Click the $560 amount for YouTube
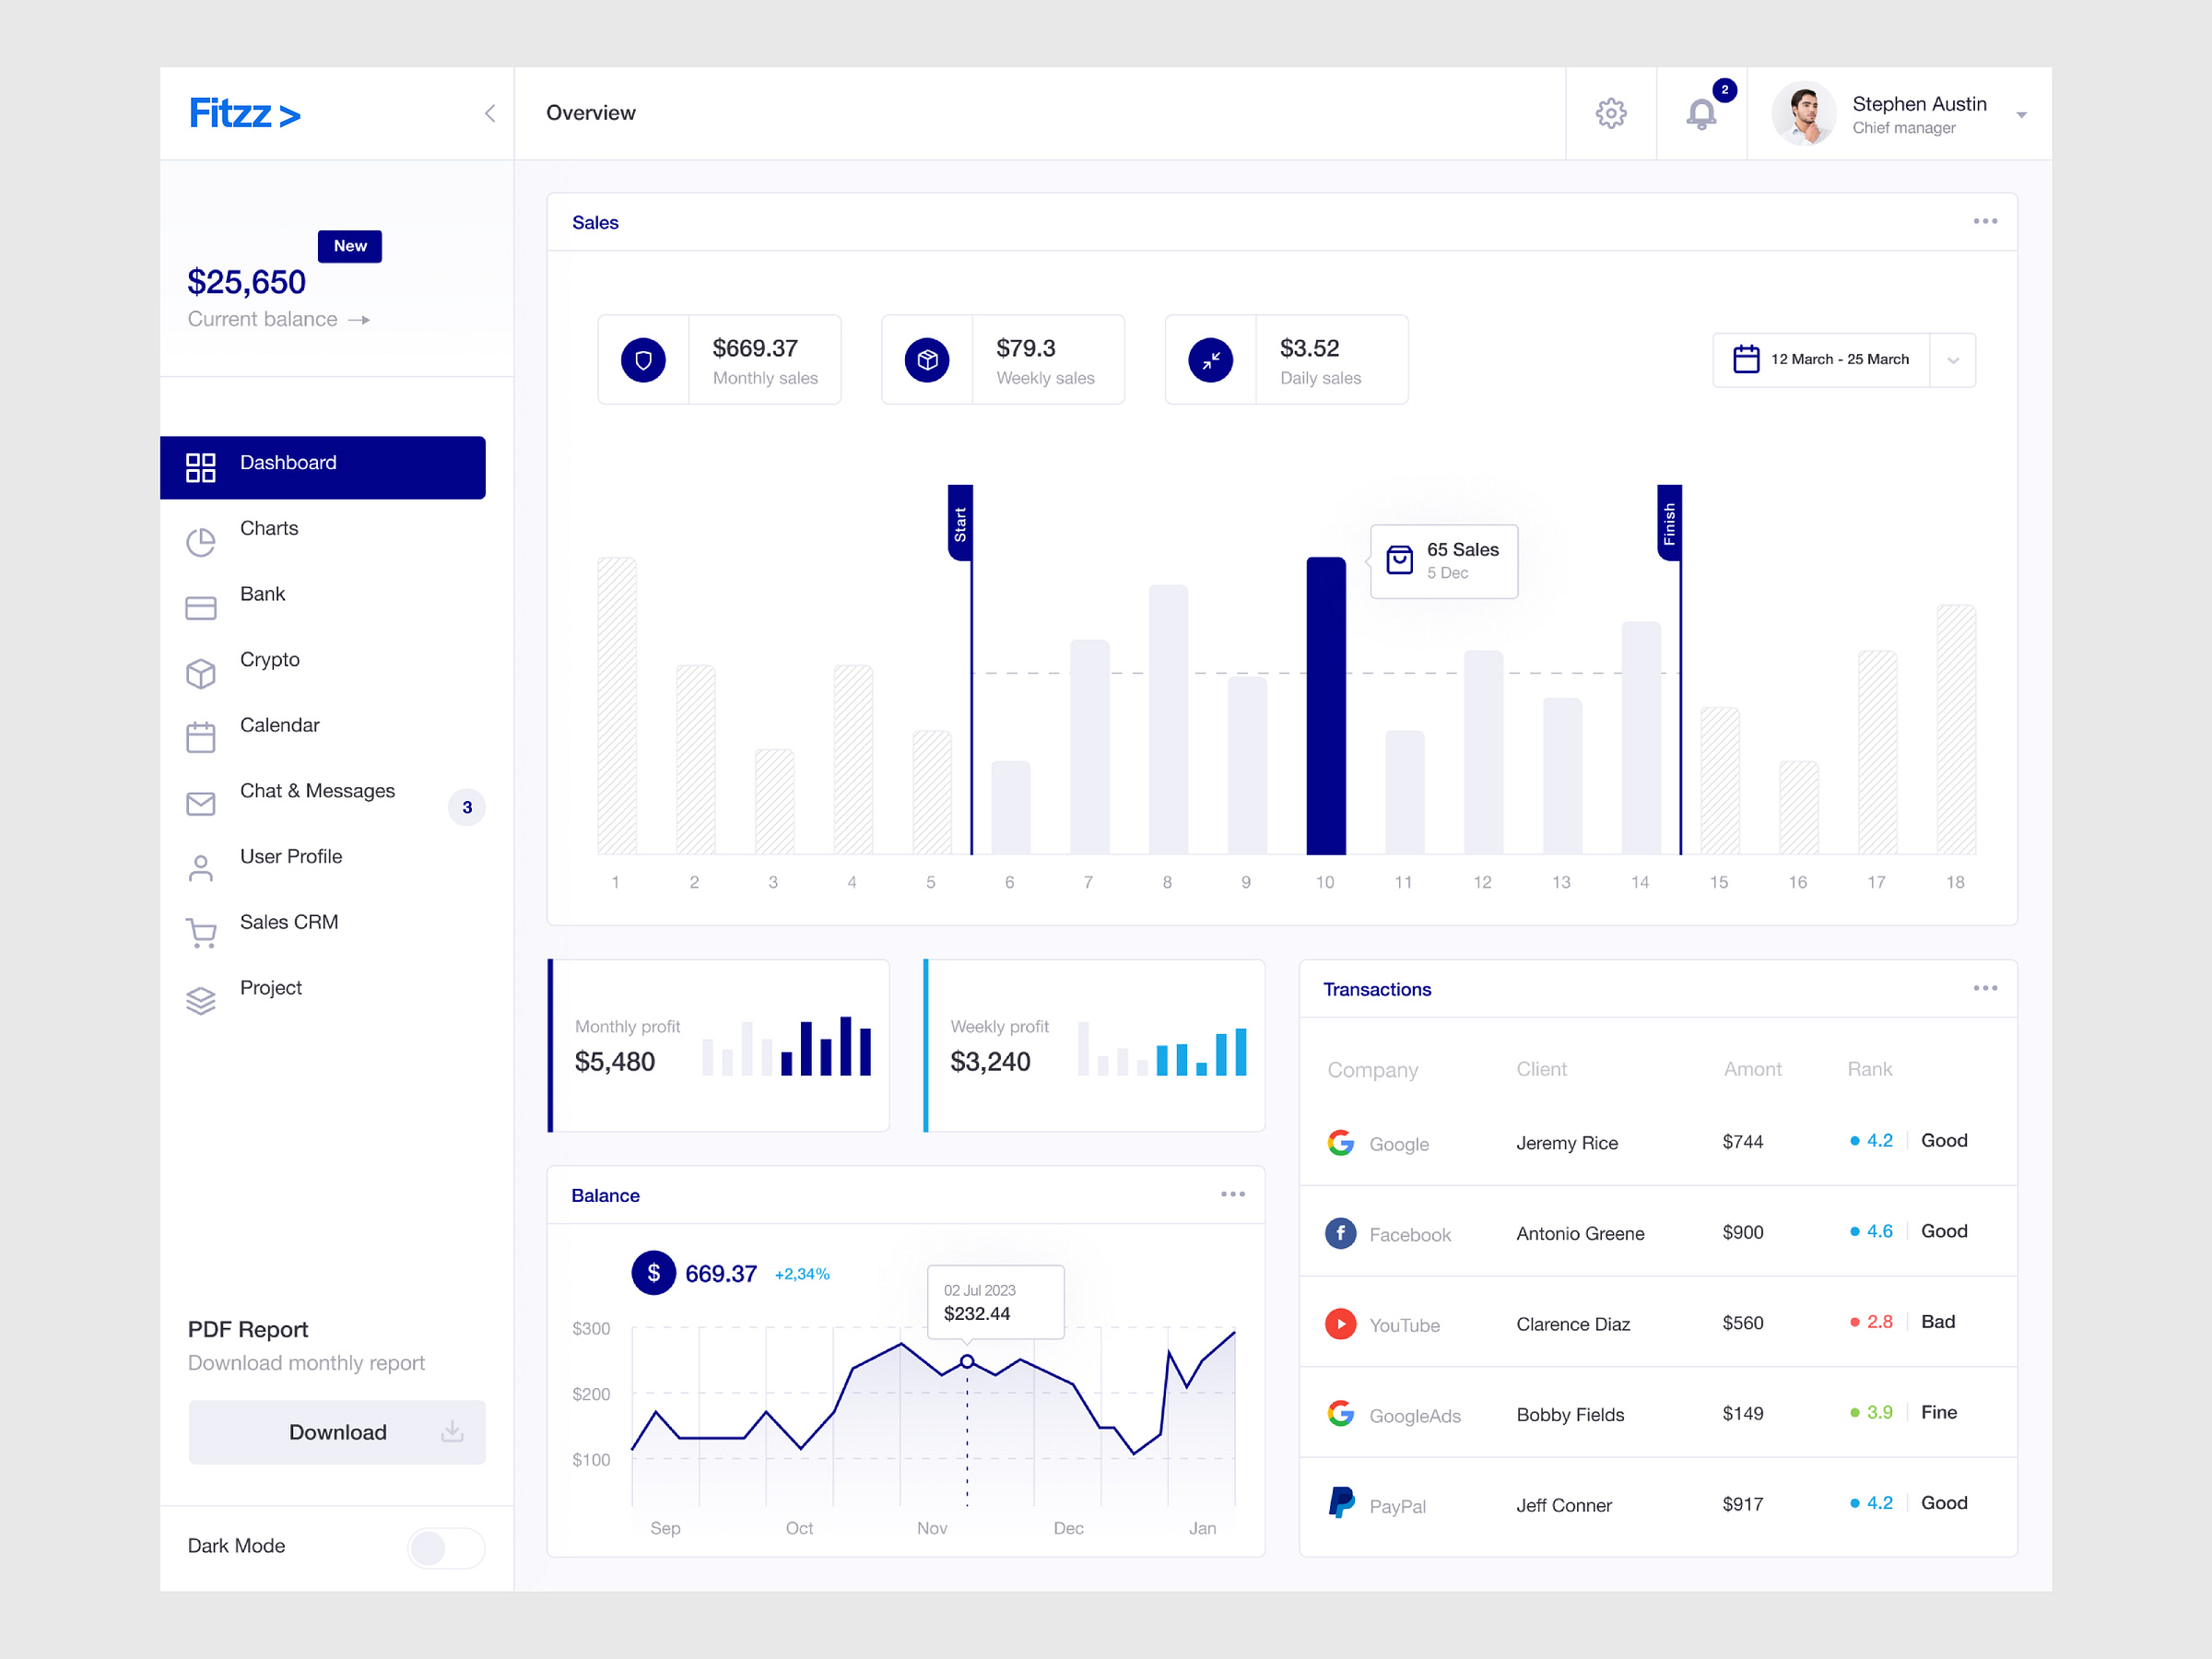The width and height of the screenshot is (2212, 1659). pyautogui.click(x=1743, y=1323)
